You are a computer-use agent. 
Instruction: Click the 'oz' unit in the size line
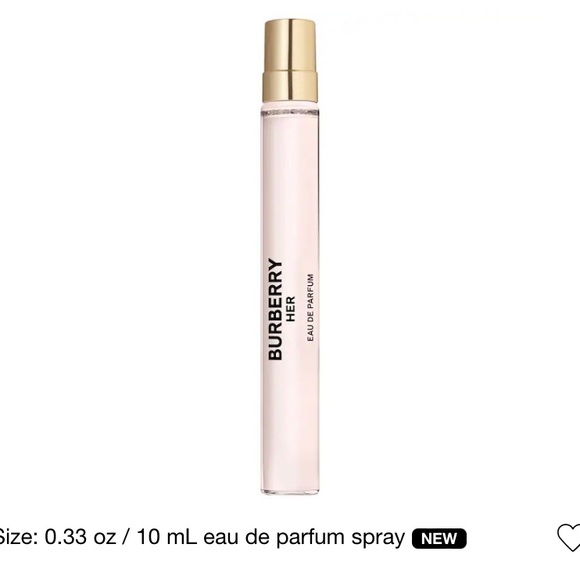[x=105, y=539]
